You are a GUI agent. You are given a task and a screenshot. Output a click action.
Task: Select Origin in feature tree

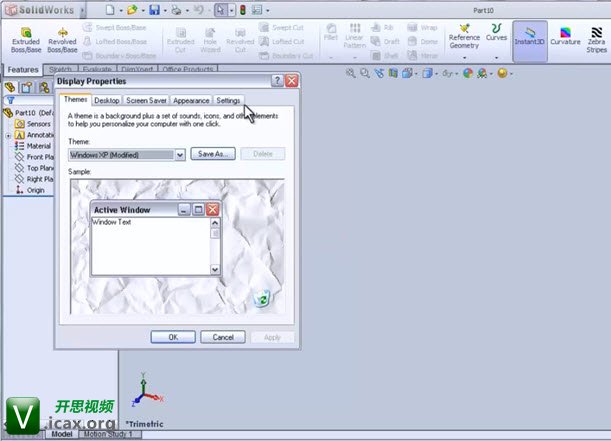(30, 190)
